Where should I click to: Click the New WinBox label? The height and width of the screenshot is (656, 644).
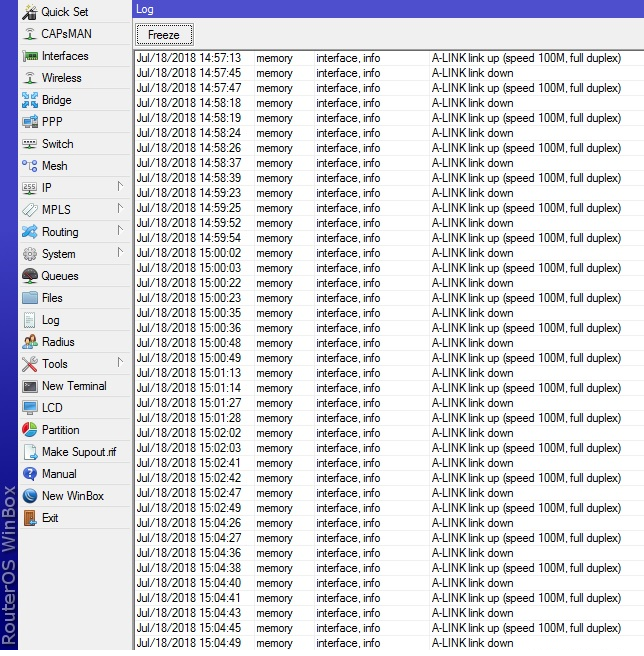click(73, 496)
